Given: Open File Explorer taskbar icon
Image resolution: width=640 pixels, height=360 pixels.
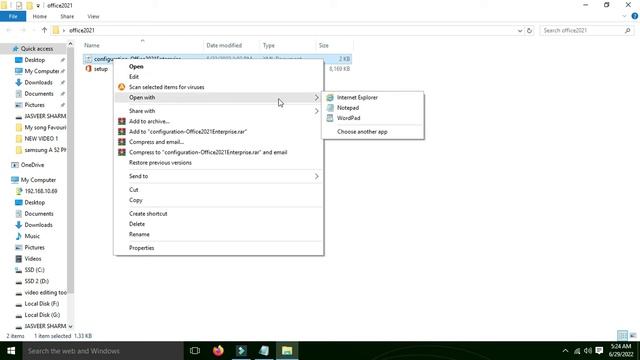Looking at the screenshot, I should pyautogui.click(x=287, y=351).
